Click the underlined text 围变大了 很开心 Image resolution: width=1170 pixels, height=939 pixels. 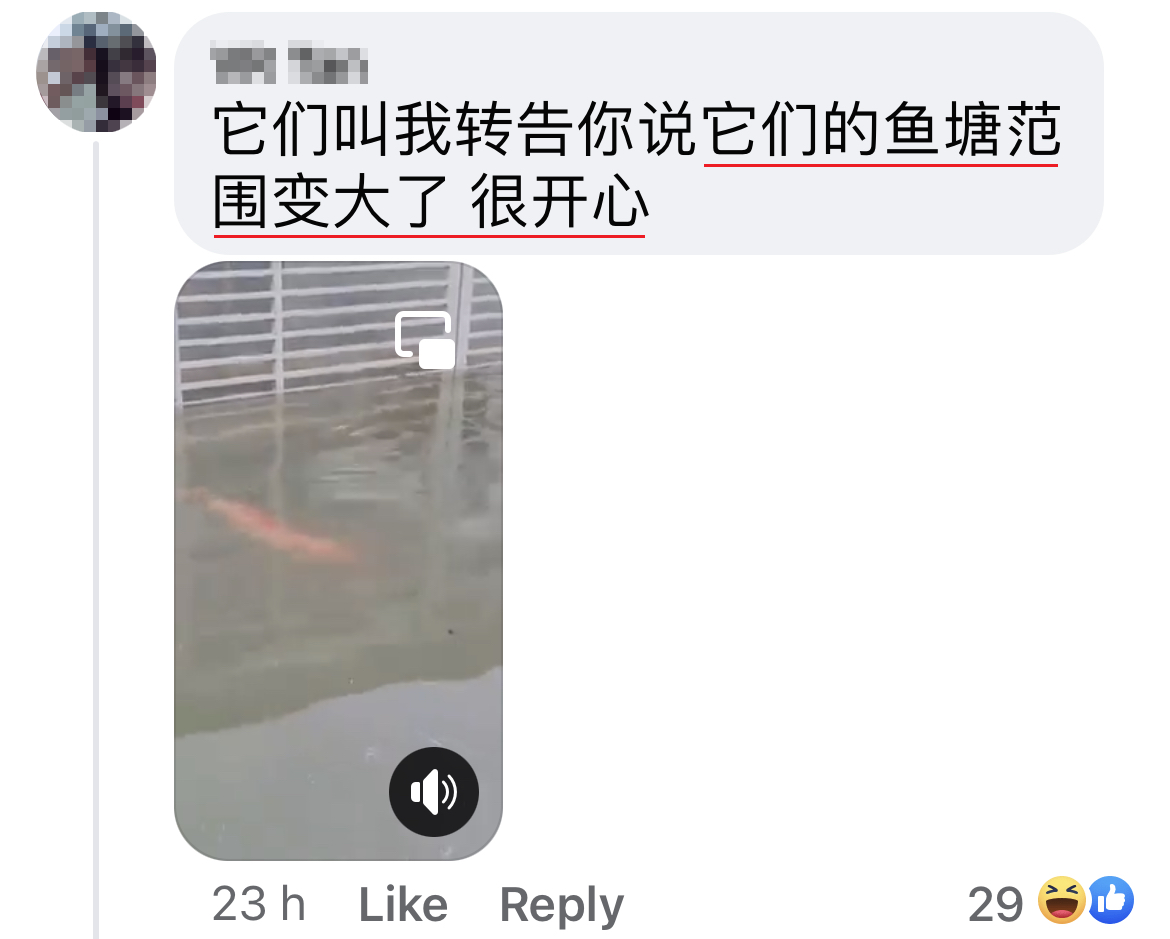tap(430, 202)
